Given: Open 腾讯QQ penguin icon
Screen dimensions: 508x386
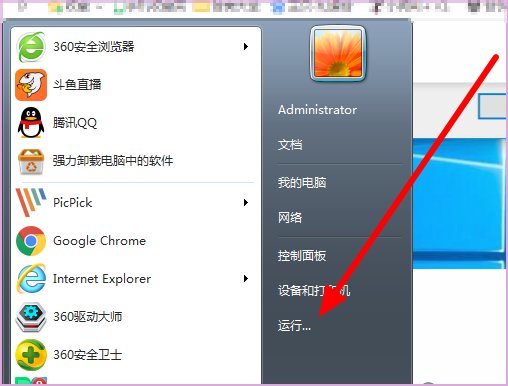Looking at the screenshot, I should [x=31, y=123].
